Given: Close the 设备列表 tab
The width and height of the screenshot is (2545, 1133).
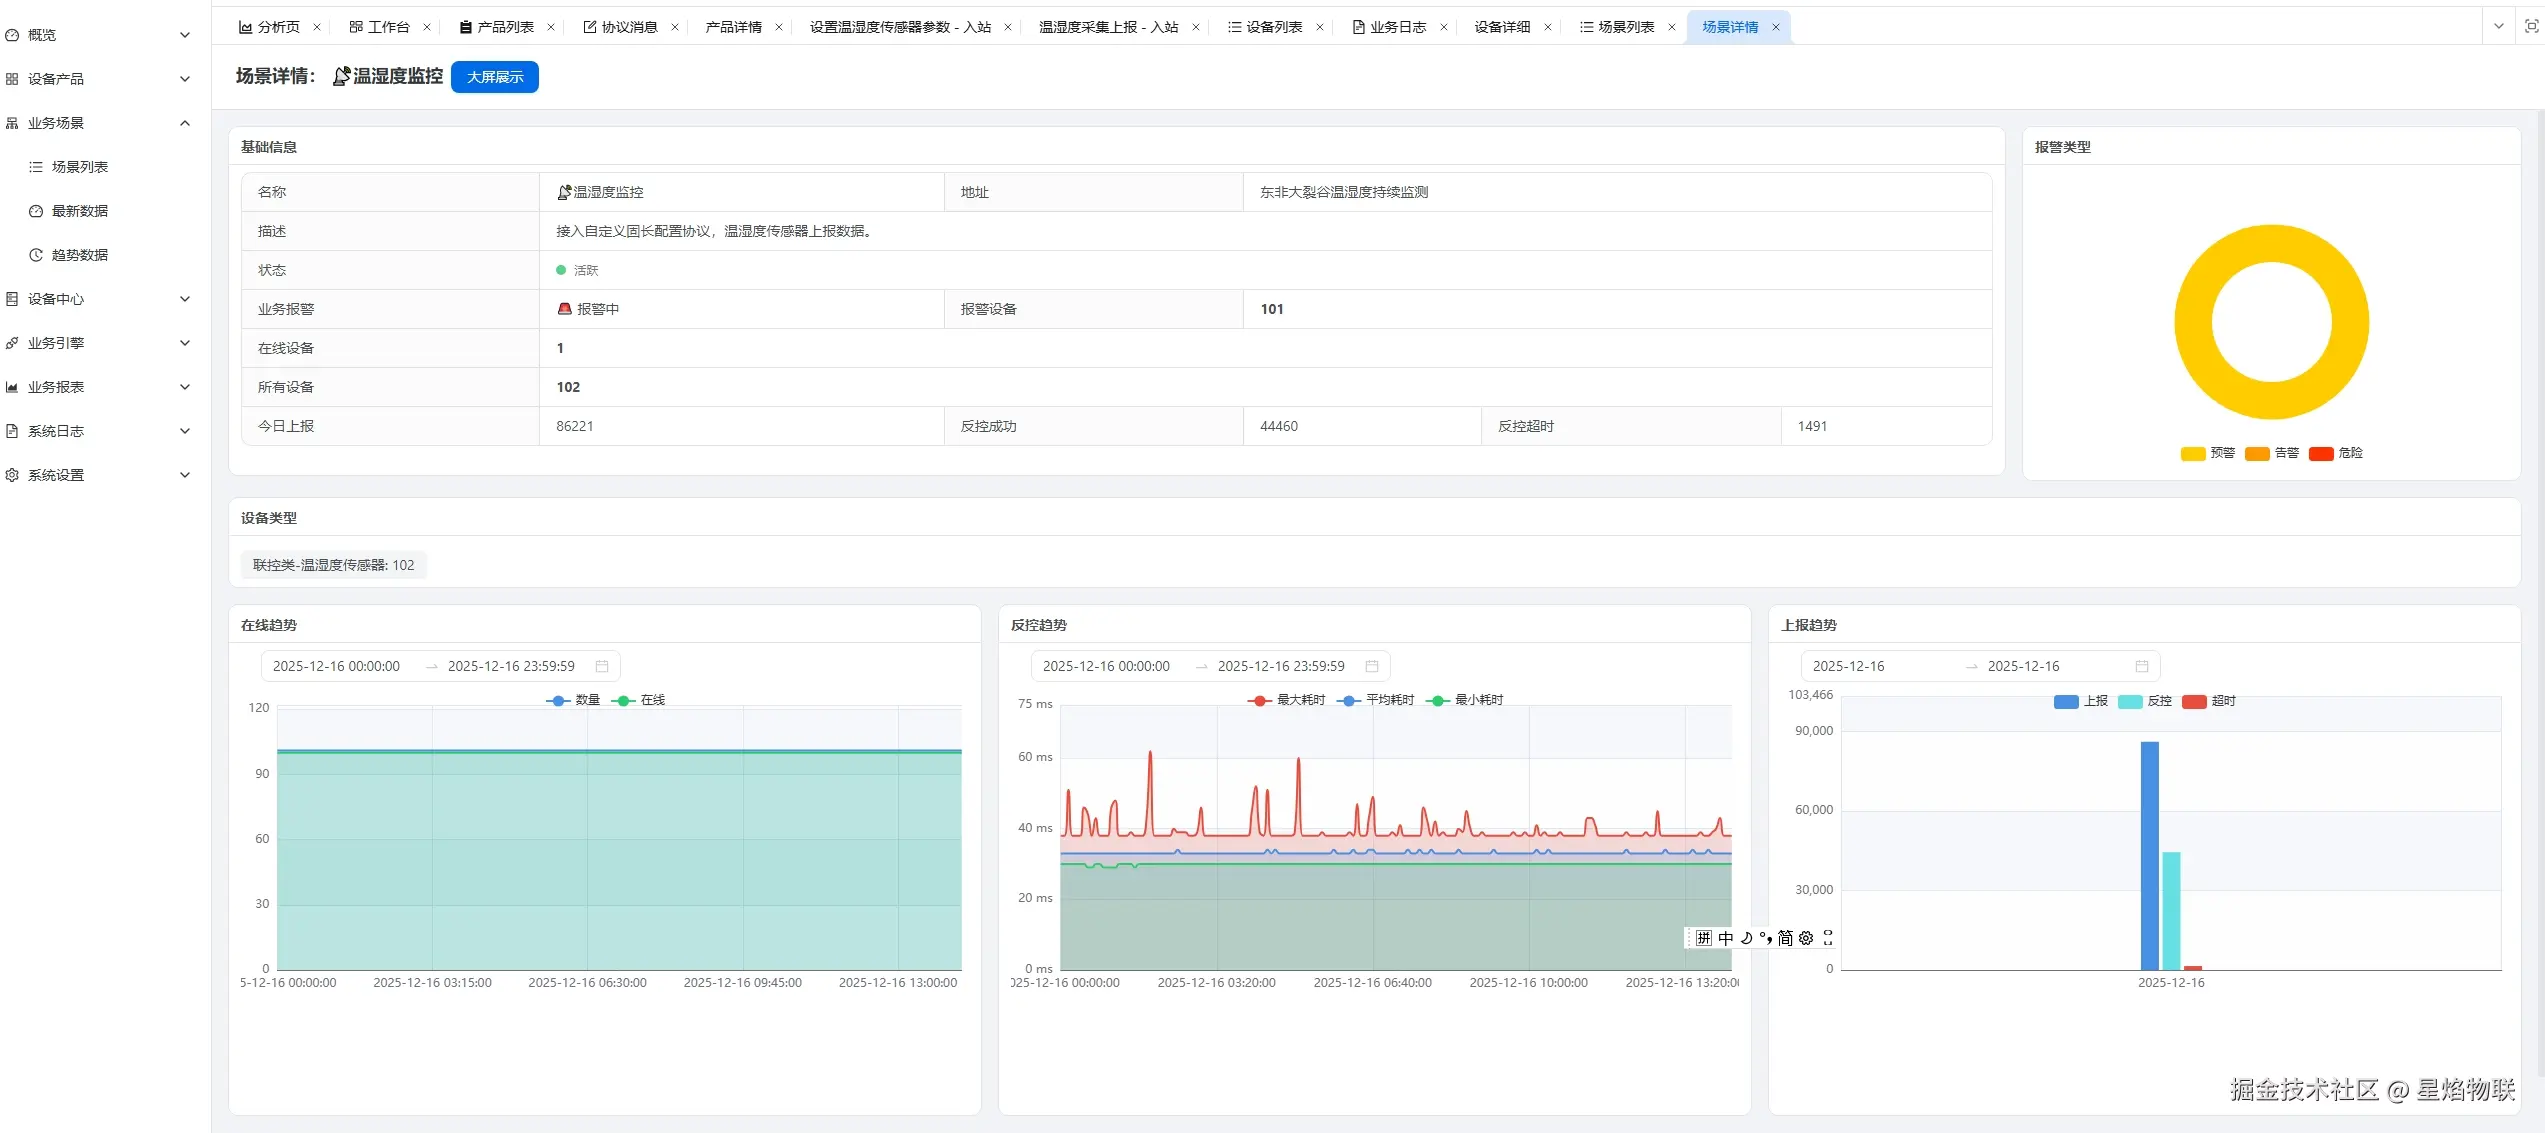Looking at the screenshot, I should tap(1320, 27).
